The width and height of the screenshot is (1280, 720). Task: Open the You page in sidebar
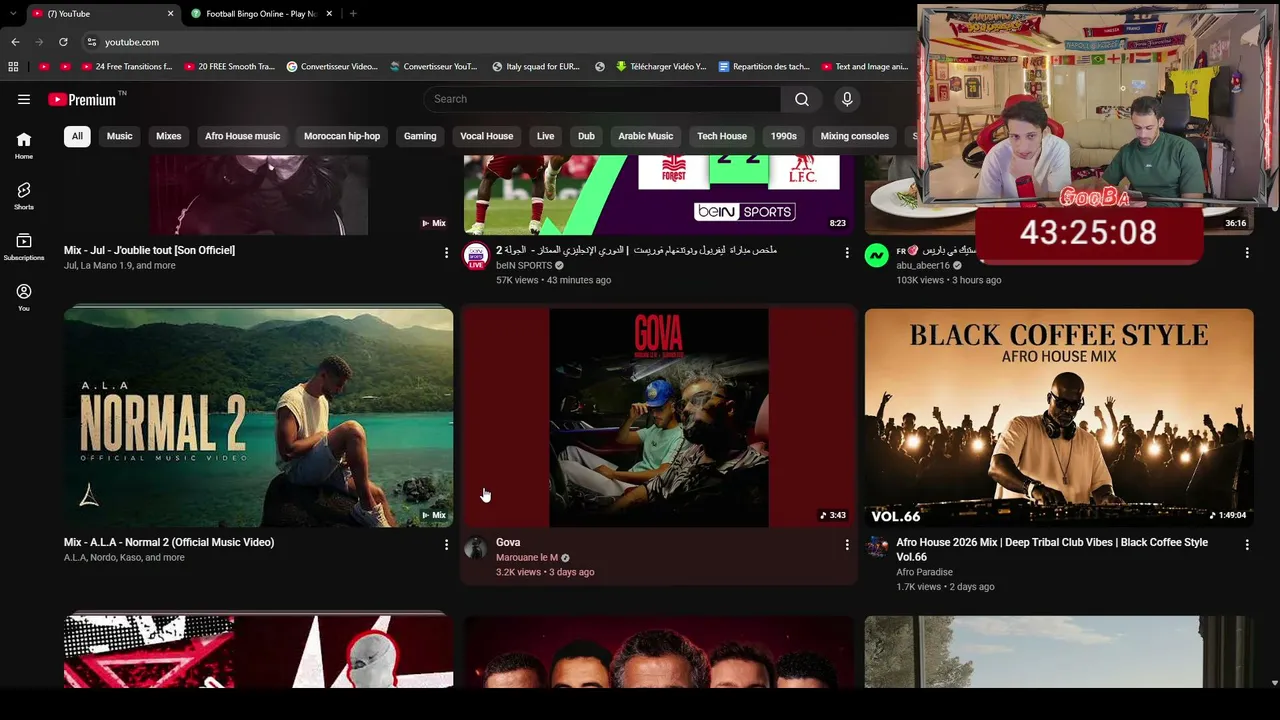point(24,297)
